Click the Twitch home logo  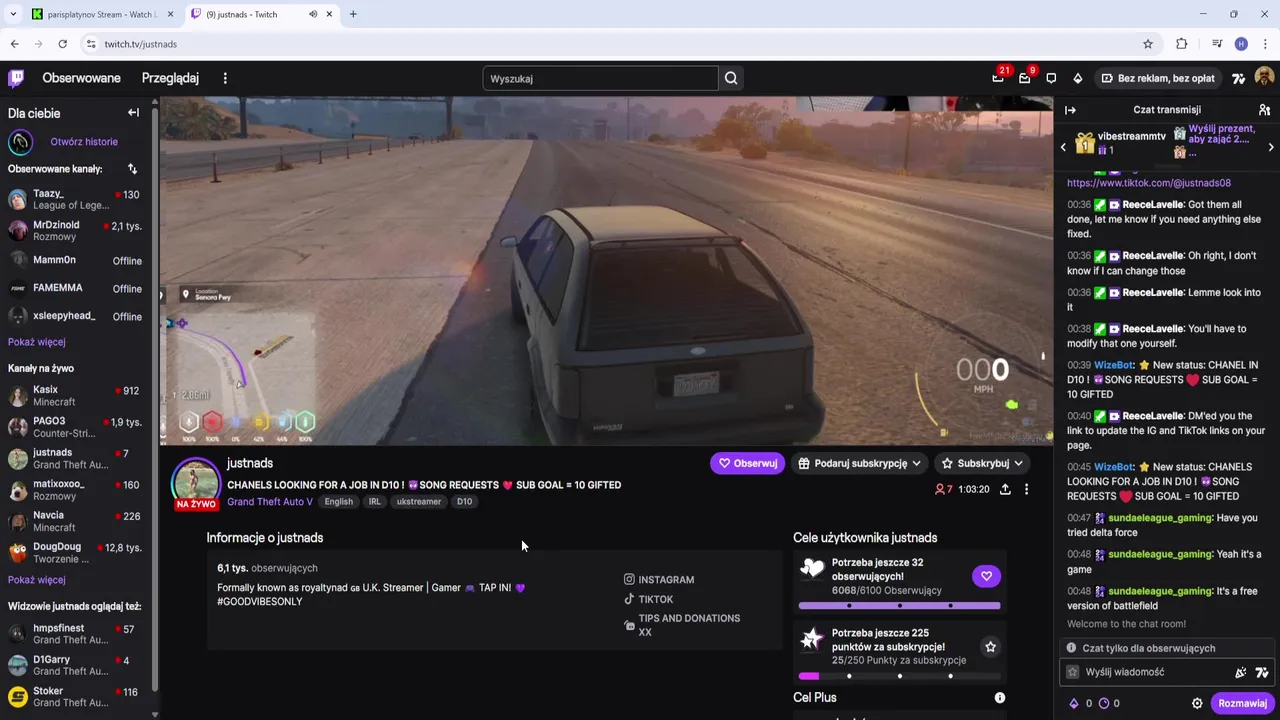pos(16,78)
